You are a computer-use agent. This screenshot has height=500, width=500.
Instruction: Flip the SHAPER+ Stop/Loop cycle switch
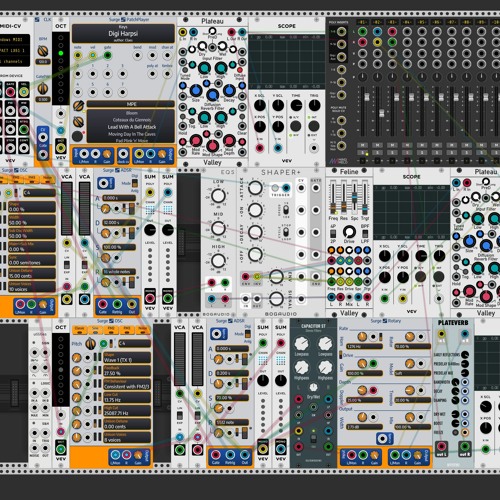coord(285,232)
